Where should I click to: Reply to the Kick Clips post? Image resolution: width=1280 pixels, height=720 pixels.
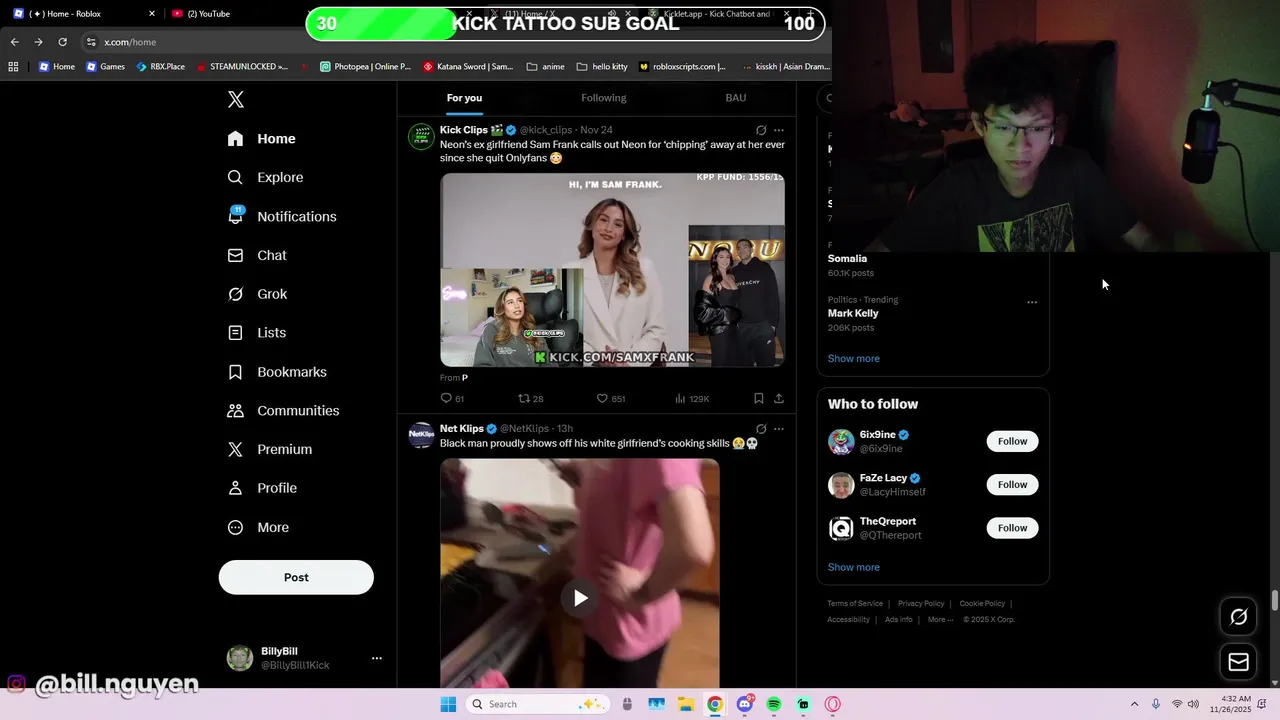pyautogui.click(x=453, y=398)
